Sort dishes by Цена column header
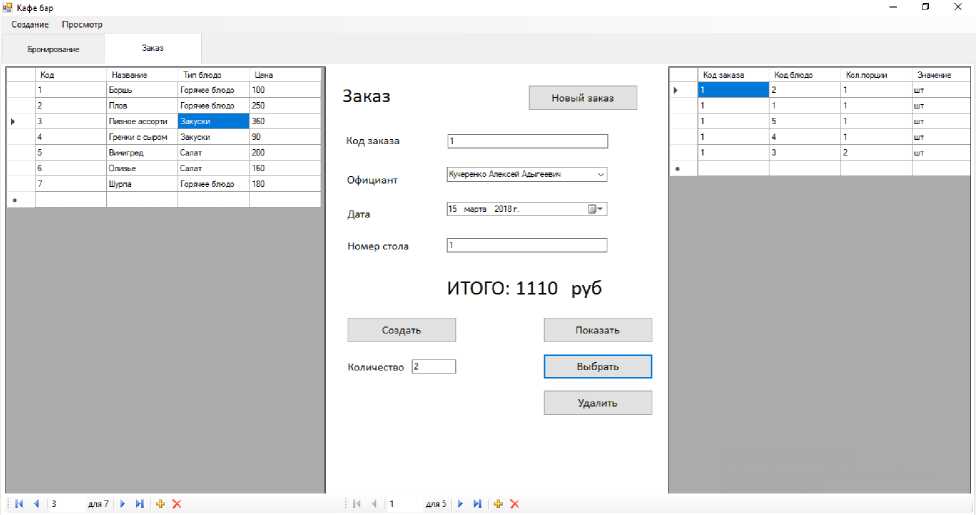 [285, 75]
